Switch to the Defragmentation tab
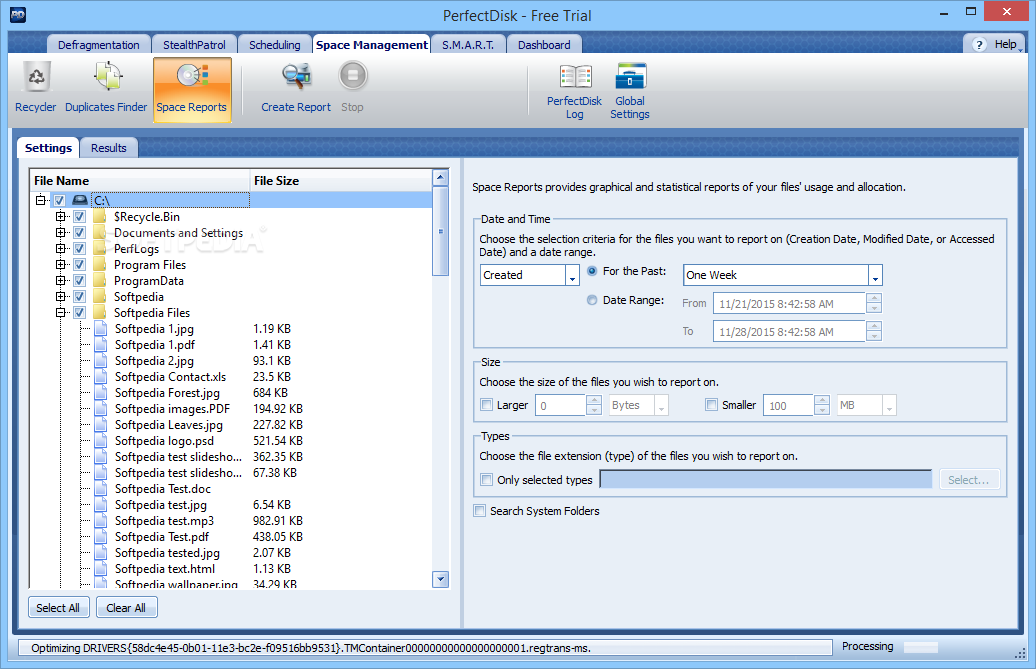 pos(98,44)
